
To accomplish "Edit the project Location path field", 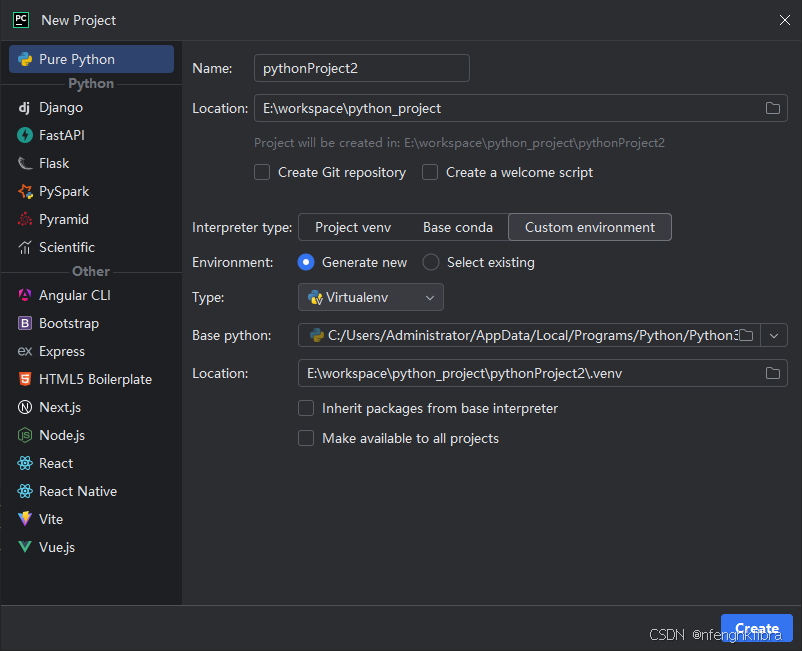I will [x=521, y=108].
